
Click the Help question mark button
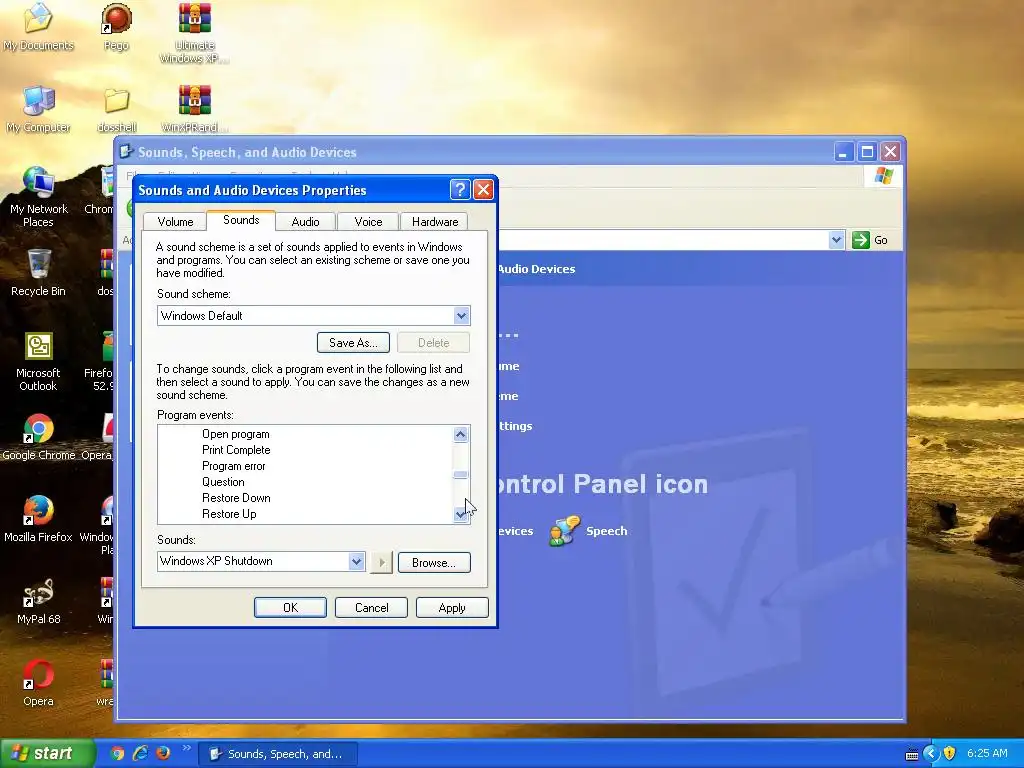click(x=460, y=190)
